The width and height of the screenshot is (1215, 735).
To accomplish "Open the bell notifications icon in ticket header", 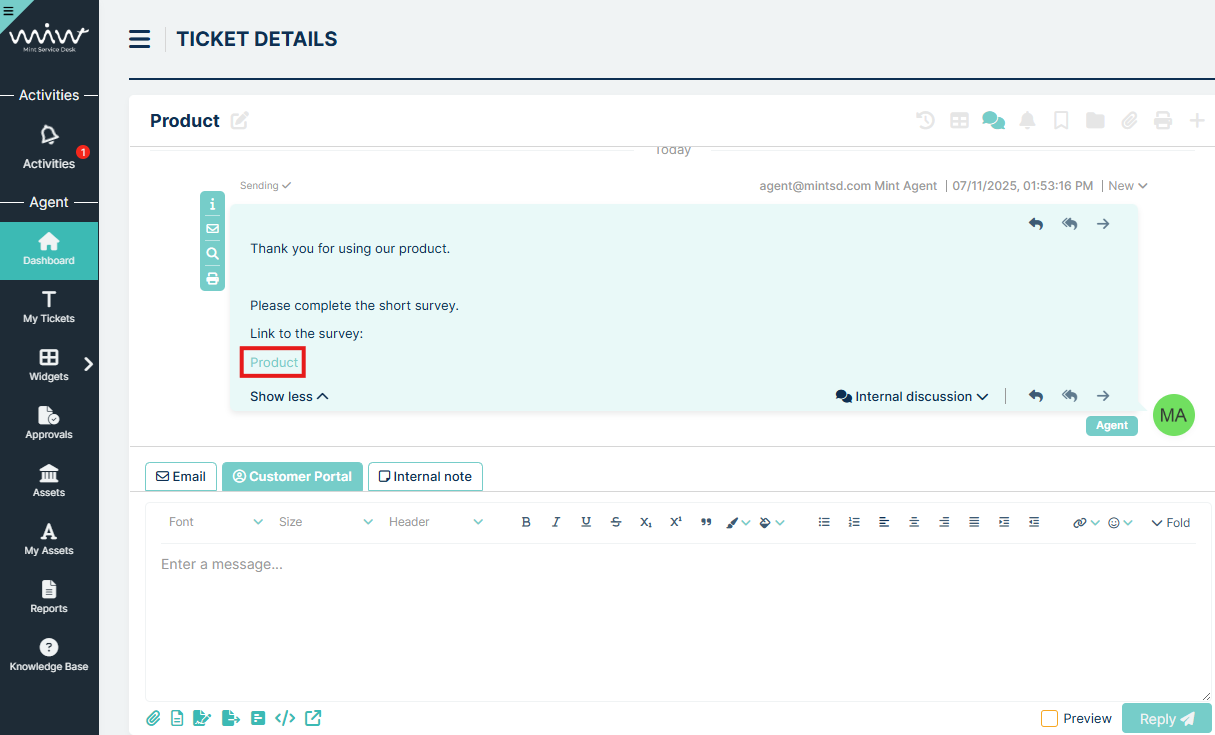I will pos(1027,121).
